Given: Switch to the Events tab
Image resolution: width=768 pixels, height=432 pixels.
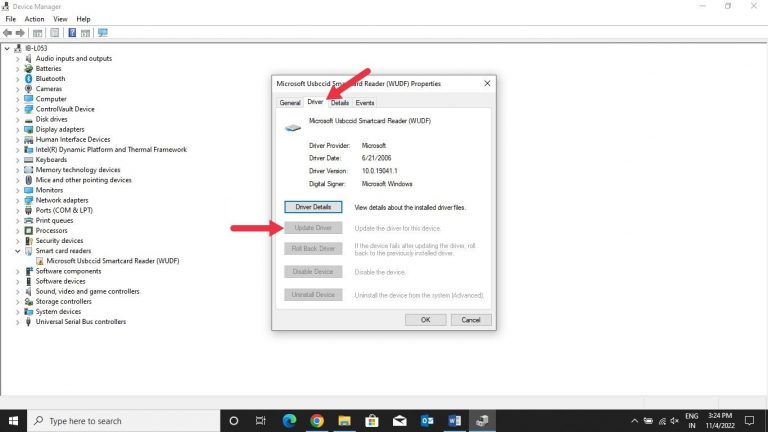Looking at the screenshot, I should [x=365, y=102].
